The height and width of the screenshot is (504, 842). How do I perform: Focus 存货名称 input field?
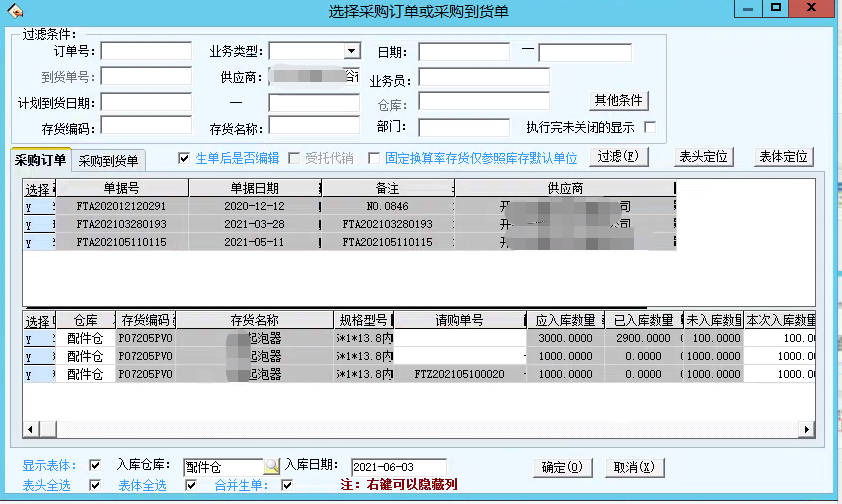[314, 126]
